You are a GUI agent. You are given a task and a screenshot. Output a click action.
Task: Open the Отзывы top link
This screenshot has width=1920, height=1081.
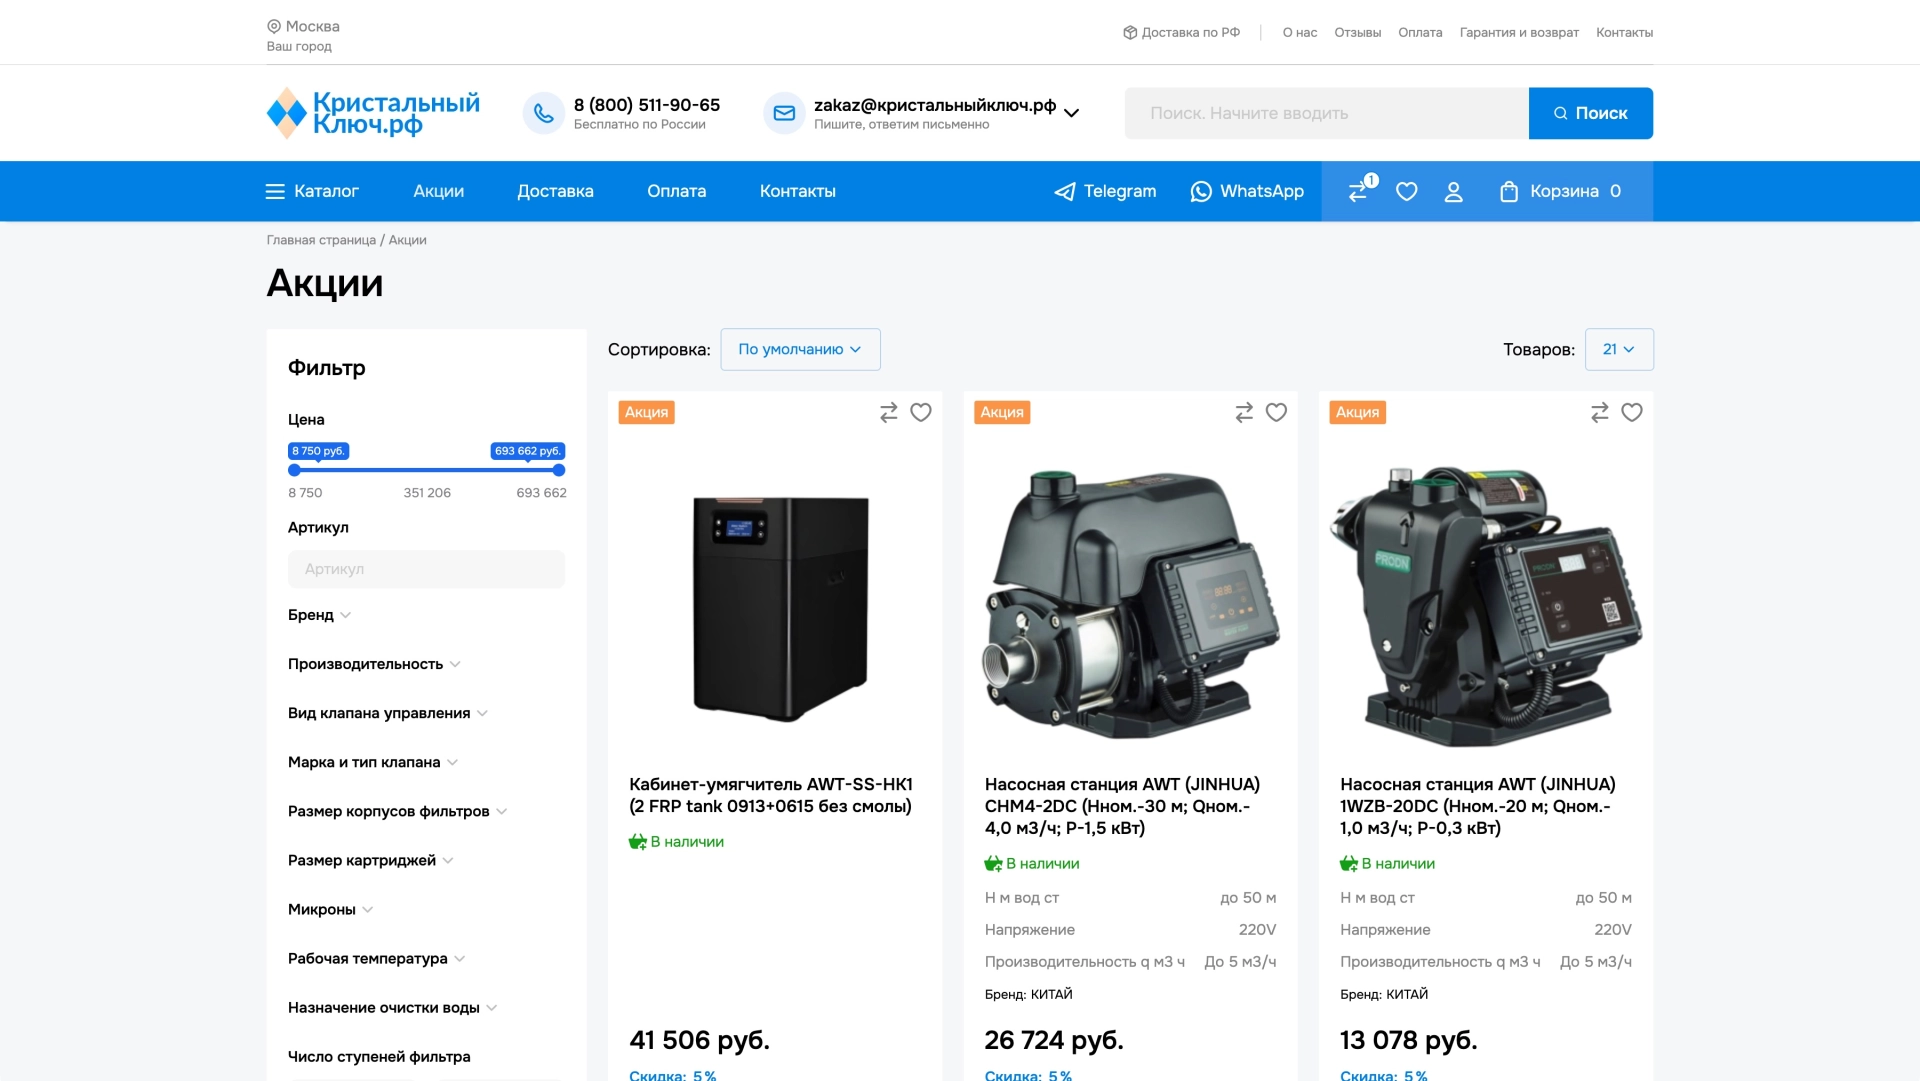(1358, 32)
